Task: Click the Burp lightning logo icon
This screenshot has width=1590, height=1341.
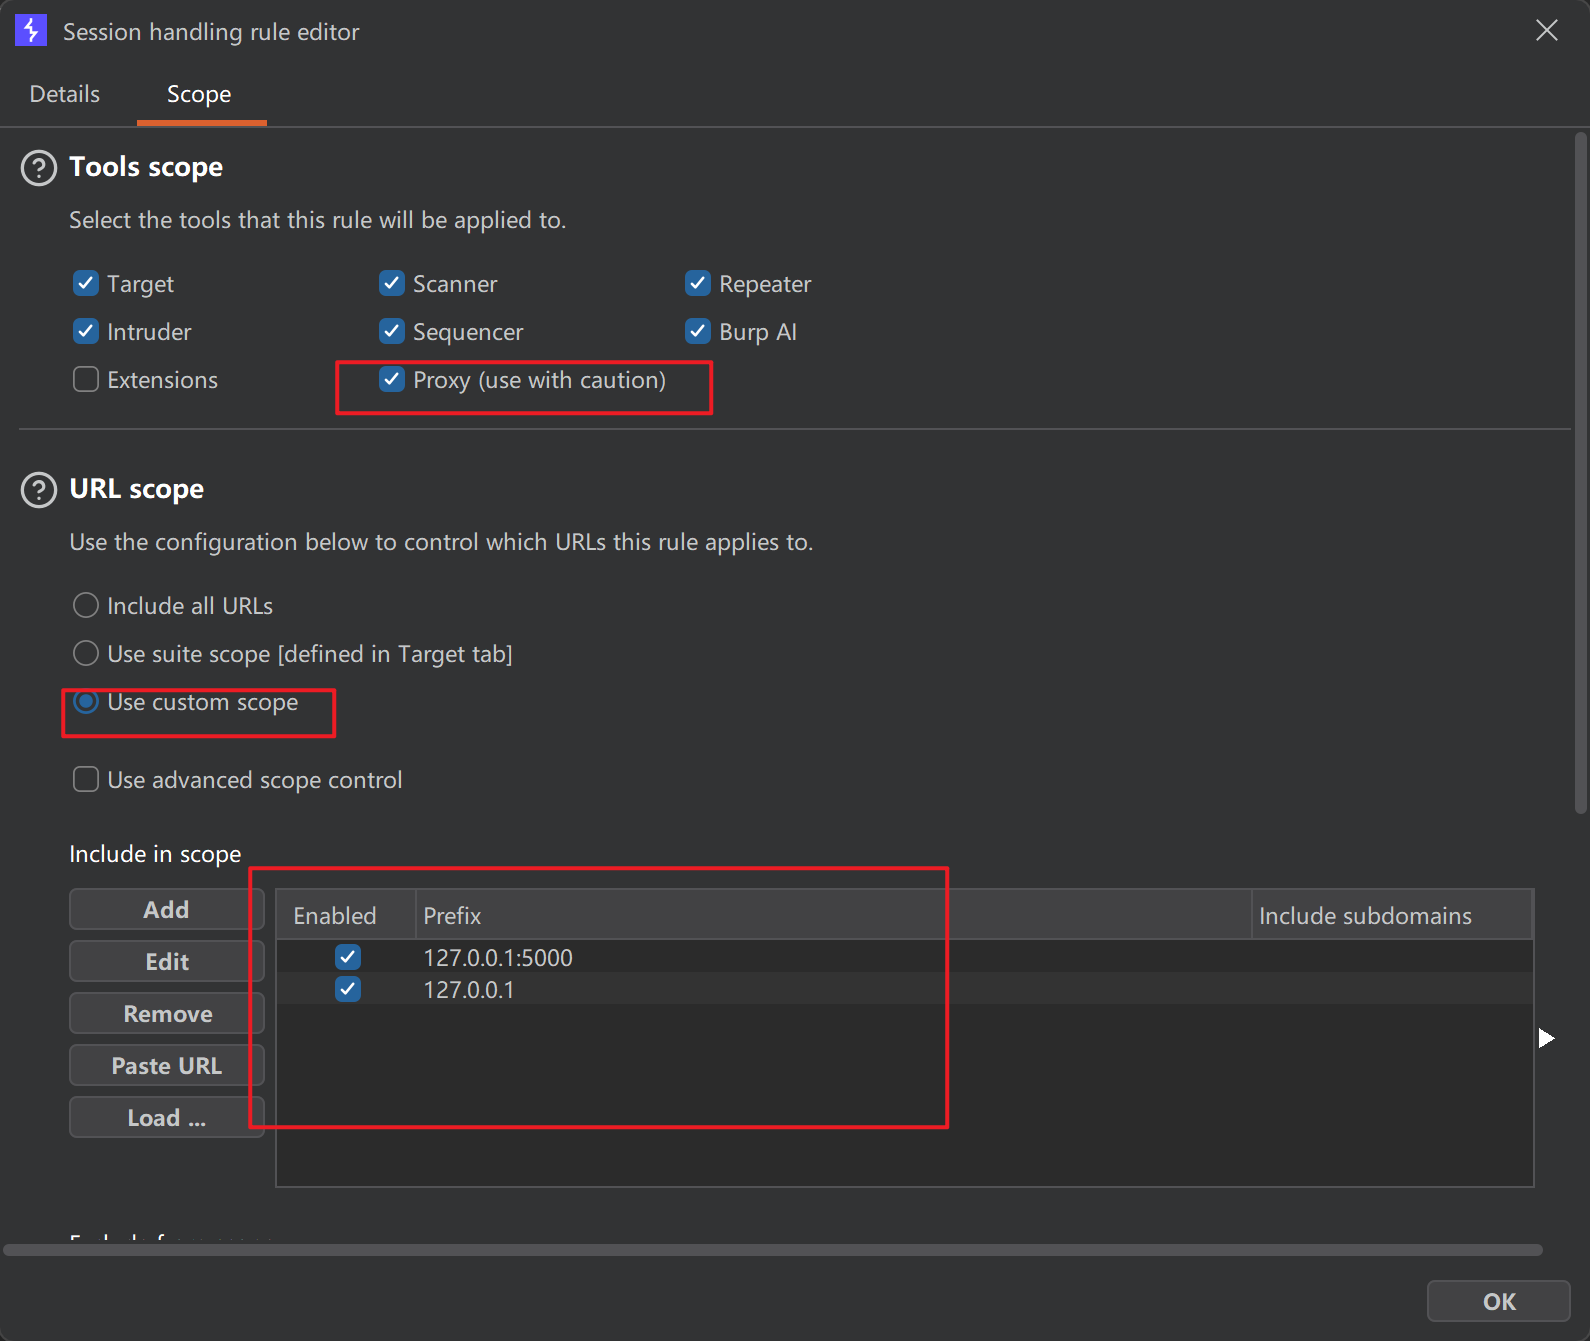Action: [31, 30]
